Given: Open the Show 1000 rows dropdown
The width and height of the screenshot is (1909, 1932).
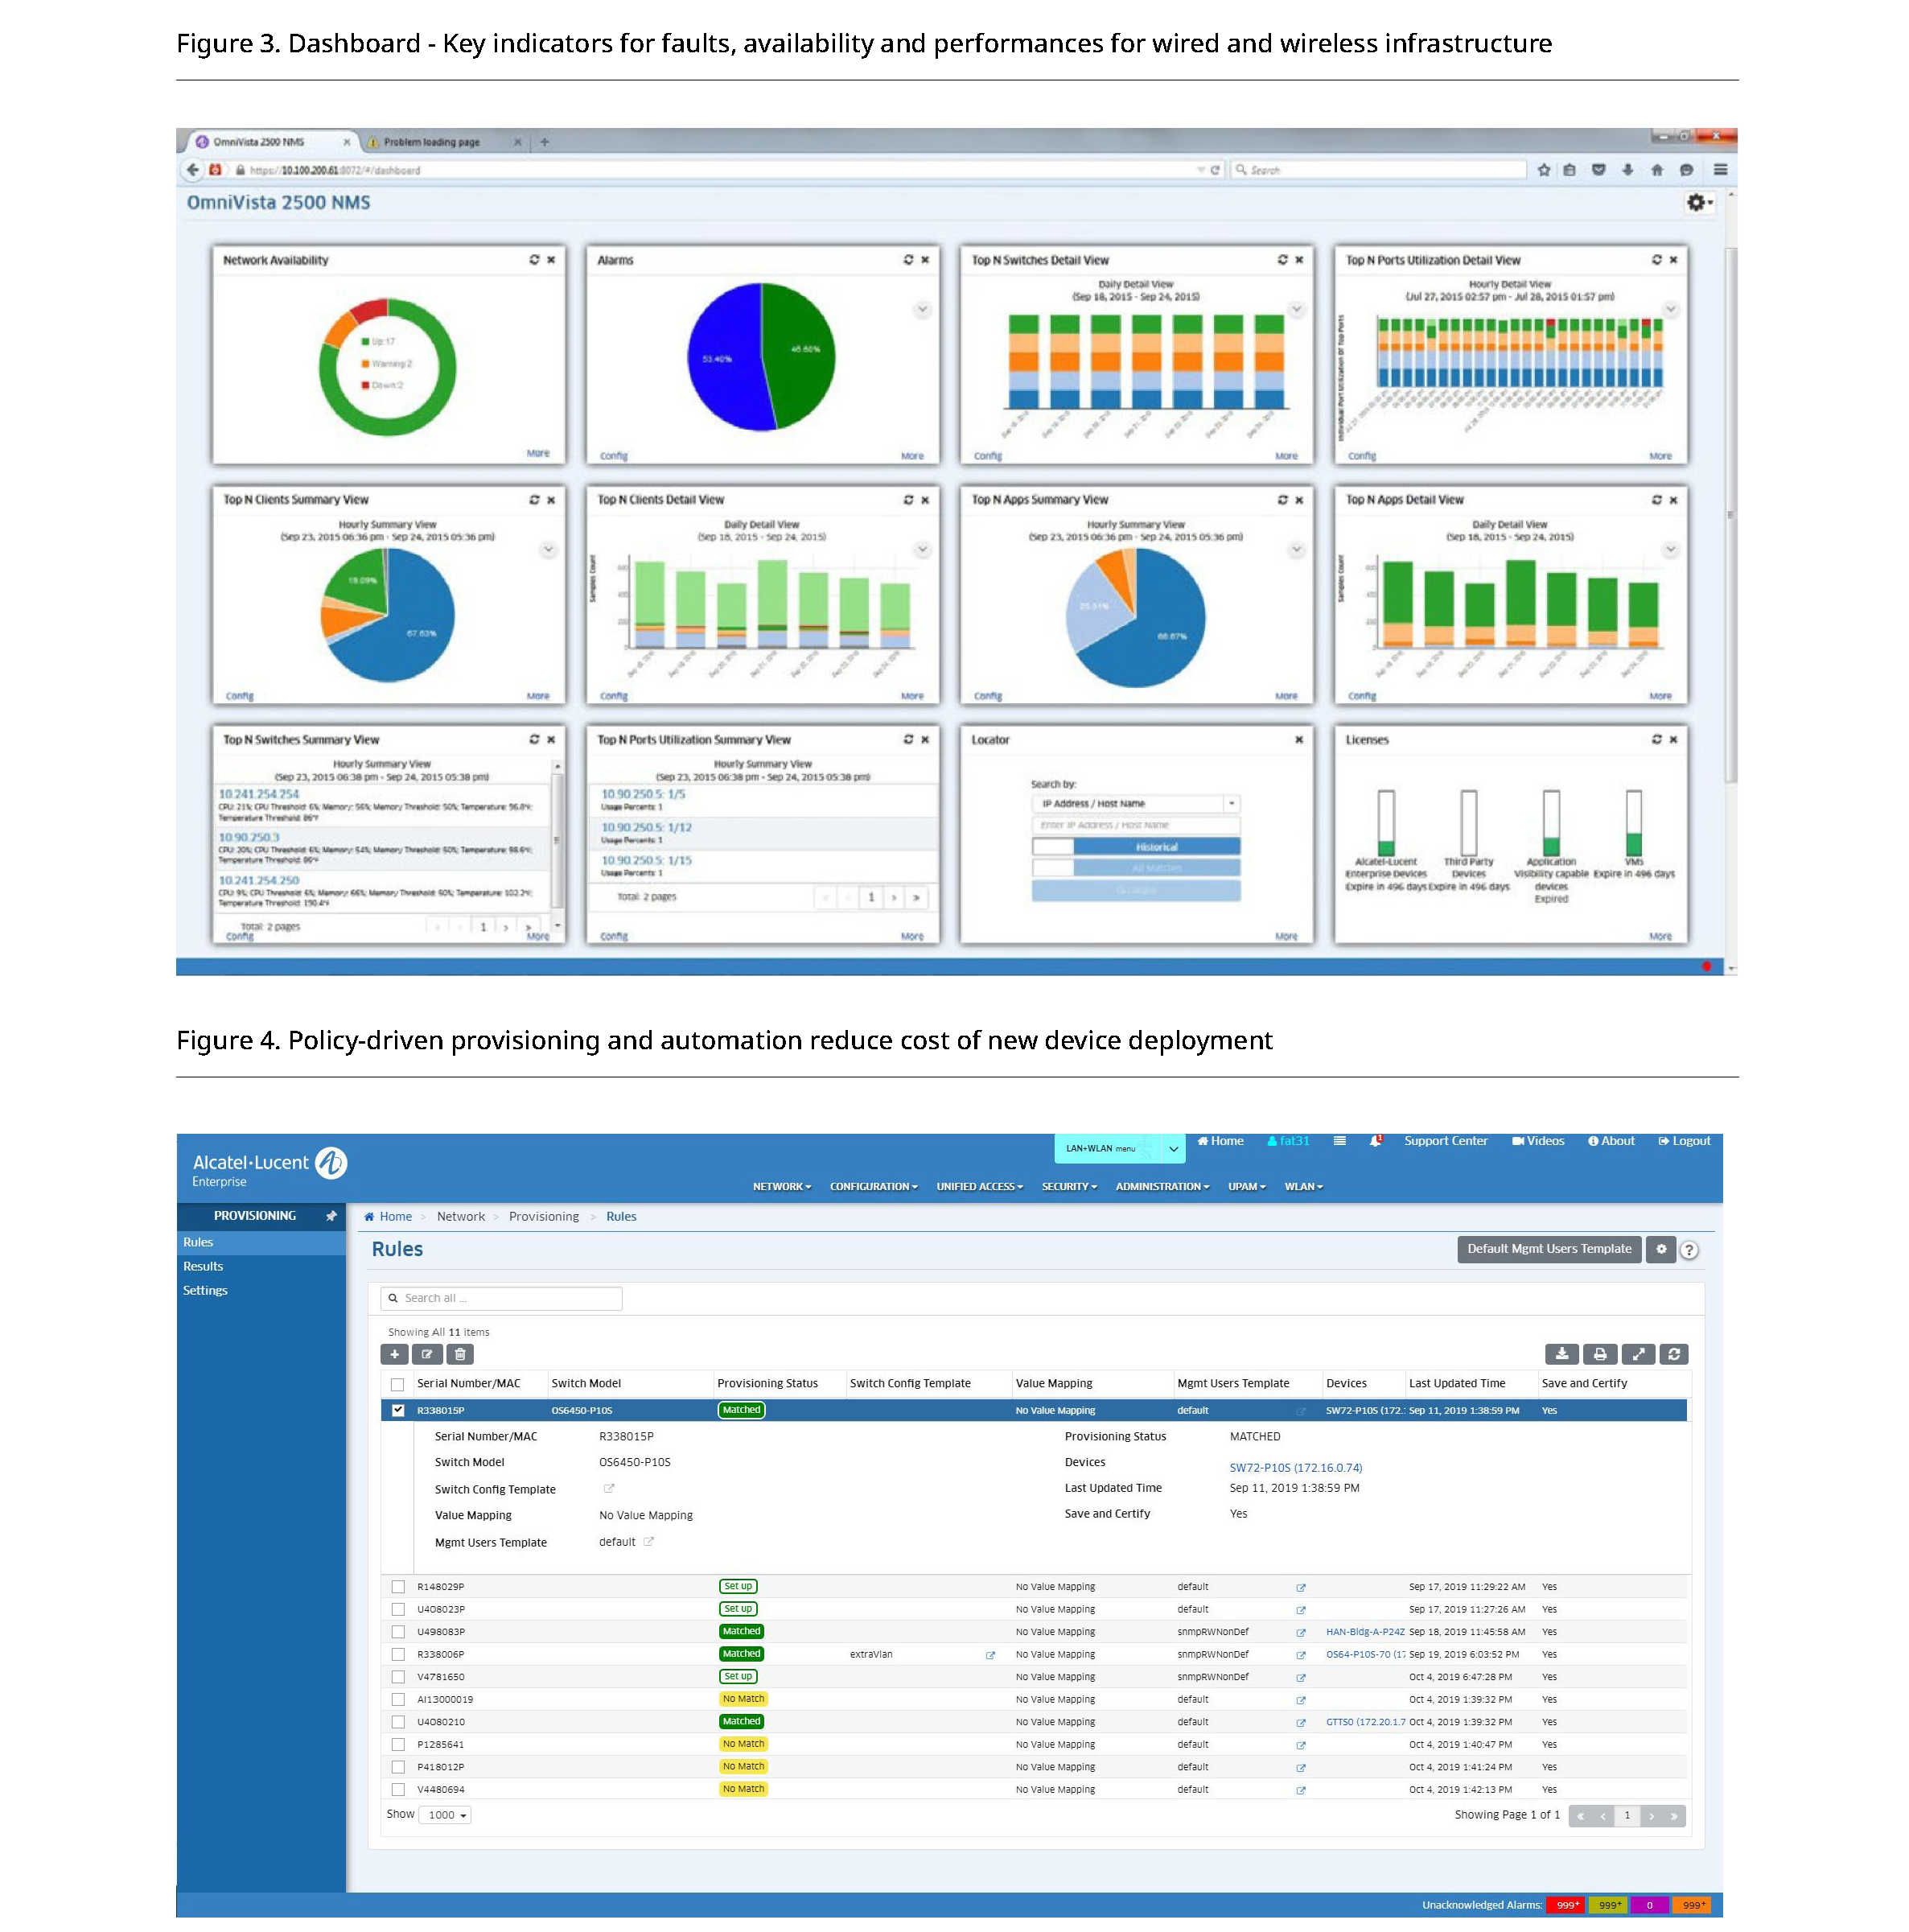Looking at the screenshot, I should [x=447, y=1815].
